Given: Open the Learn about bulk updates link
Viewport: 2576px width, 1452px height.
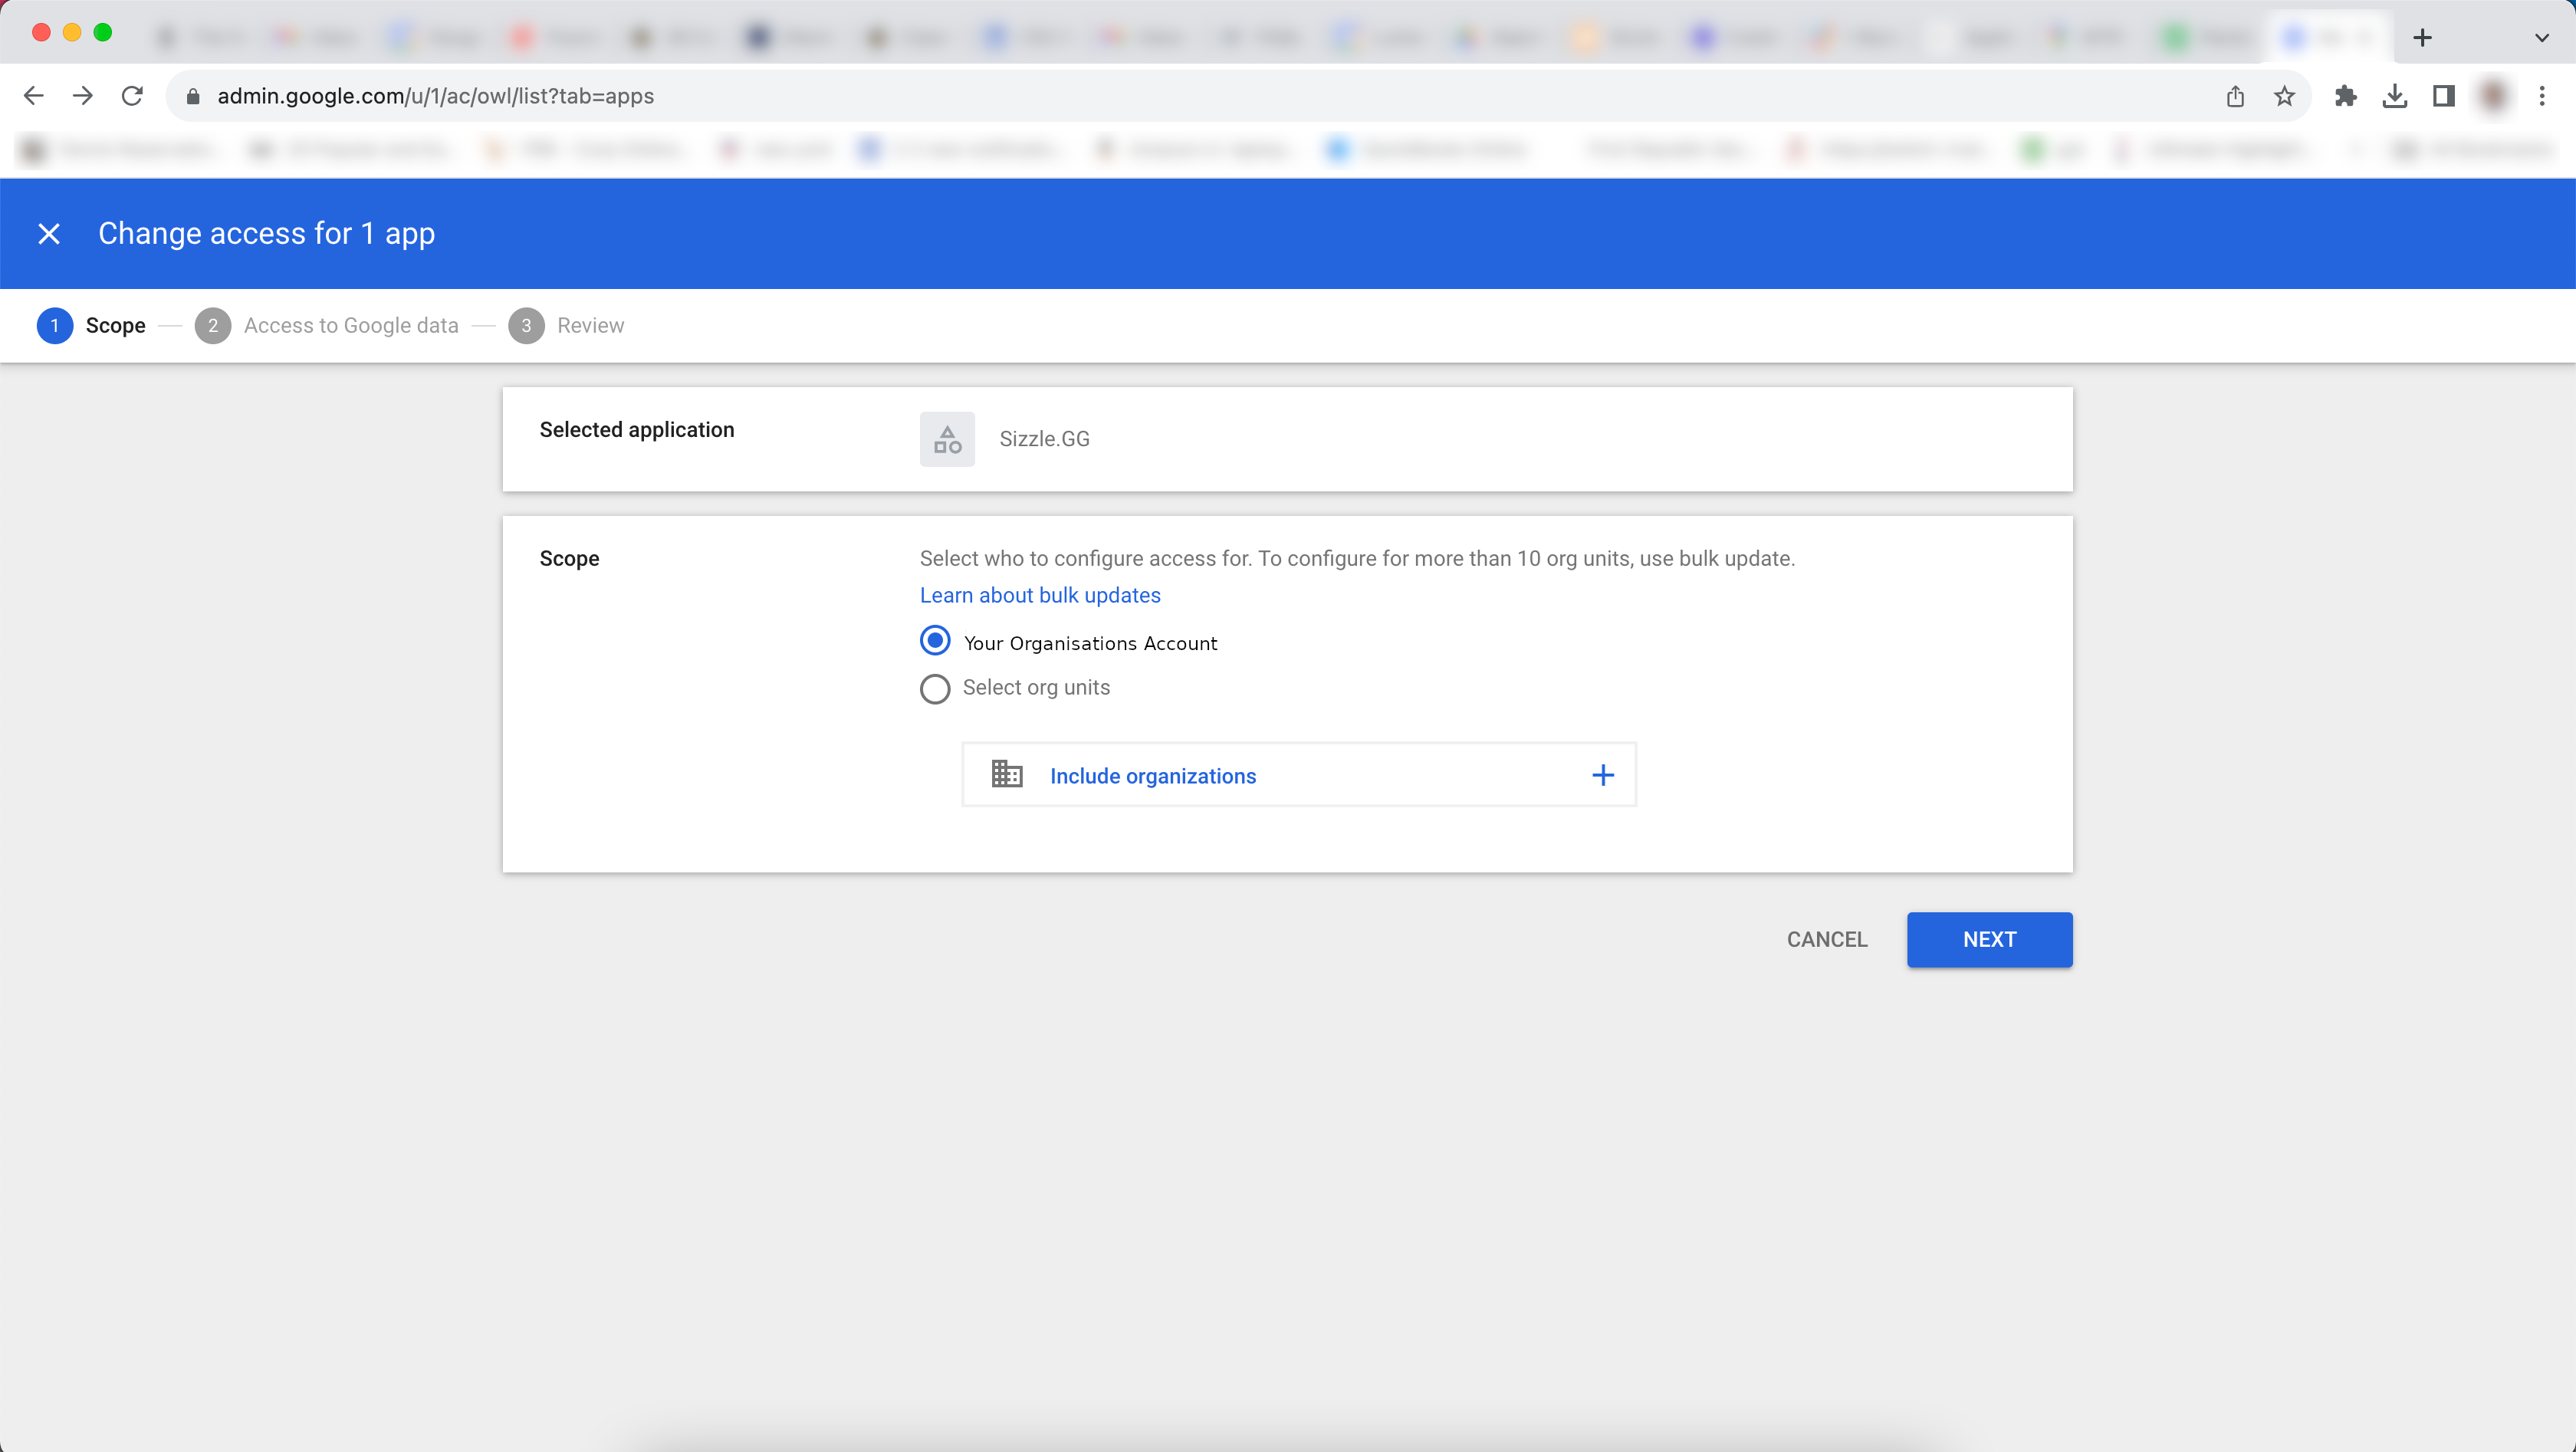Looking at the screenshot, I should click(x=1040, y=595).
